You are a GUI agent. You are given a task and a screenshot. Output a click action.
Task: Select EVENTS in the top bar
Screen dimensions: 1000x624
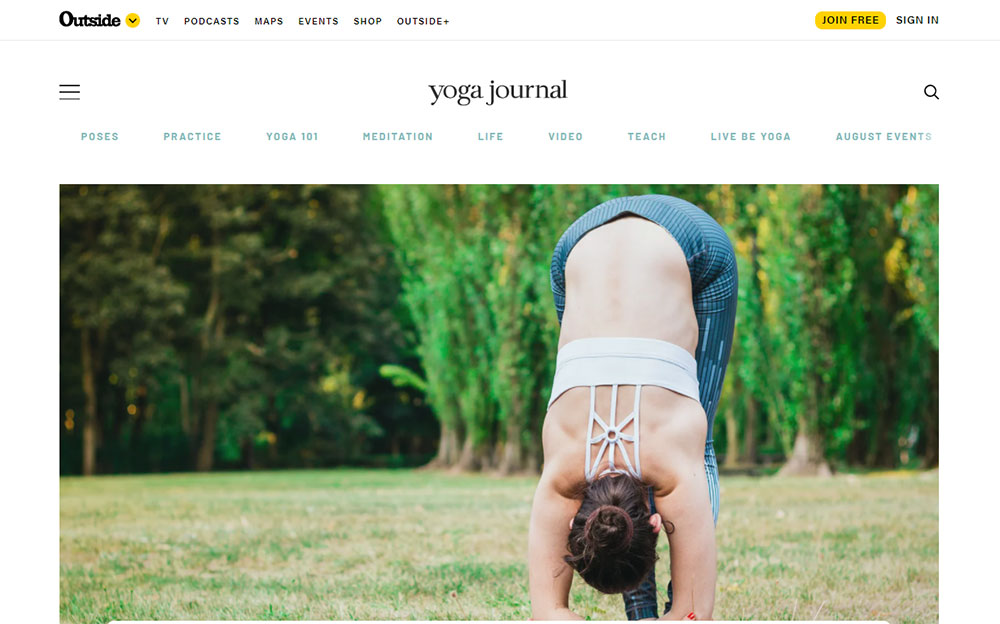pyautogui.click(x=318, y=21)
